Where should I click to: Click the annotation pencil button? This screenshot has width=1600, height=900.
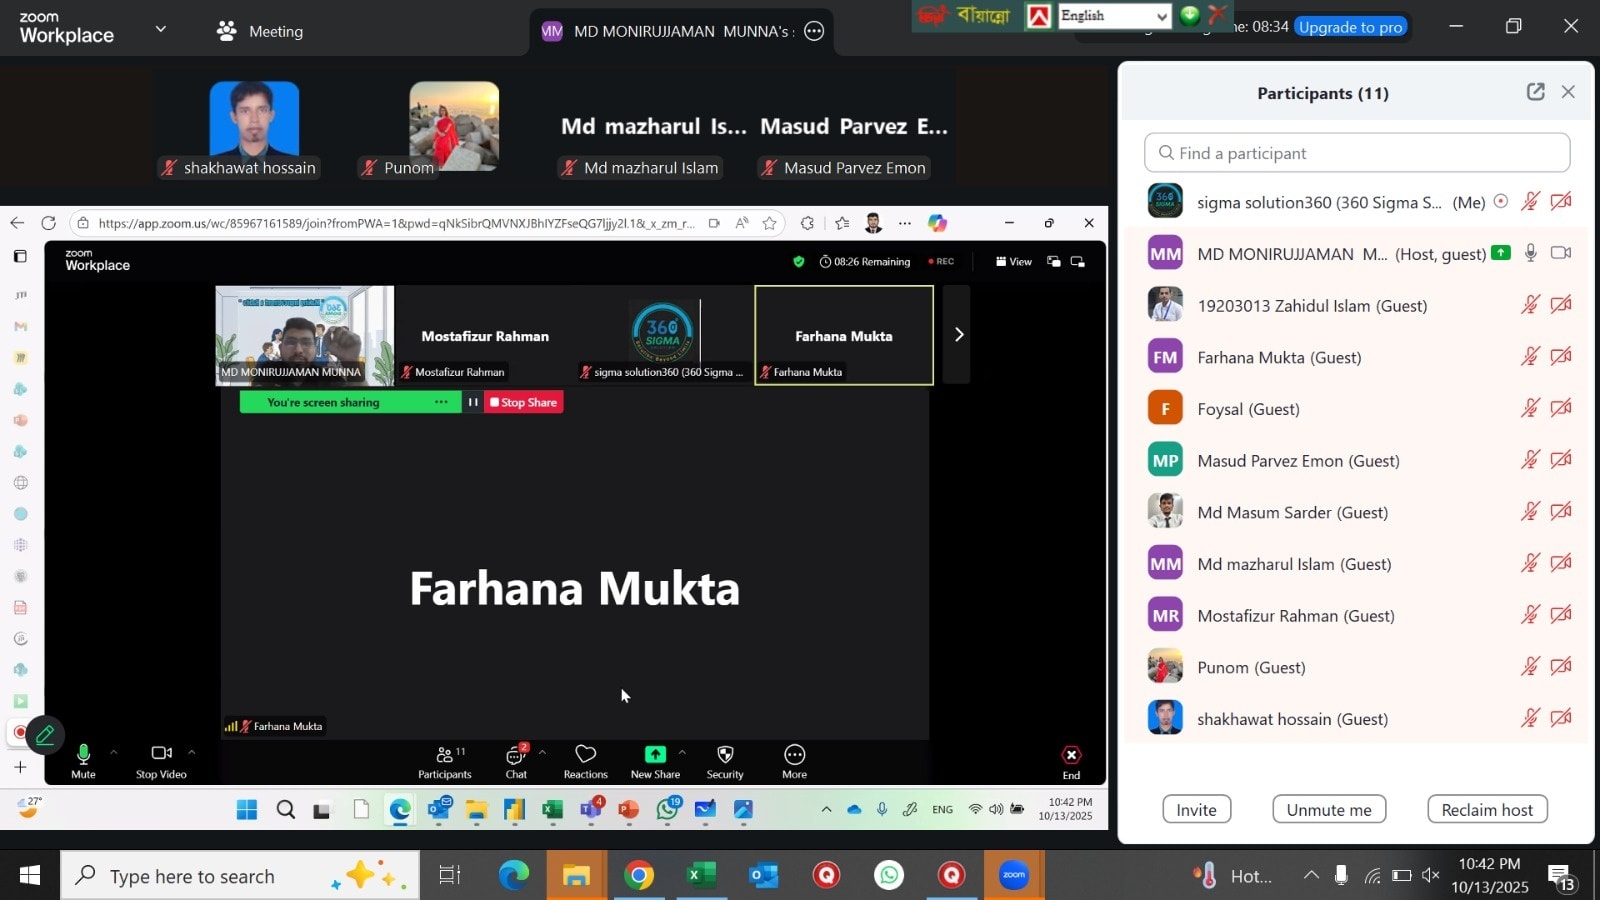pos(45,736)
